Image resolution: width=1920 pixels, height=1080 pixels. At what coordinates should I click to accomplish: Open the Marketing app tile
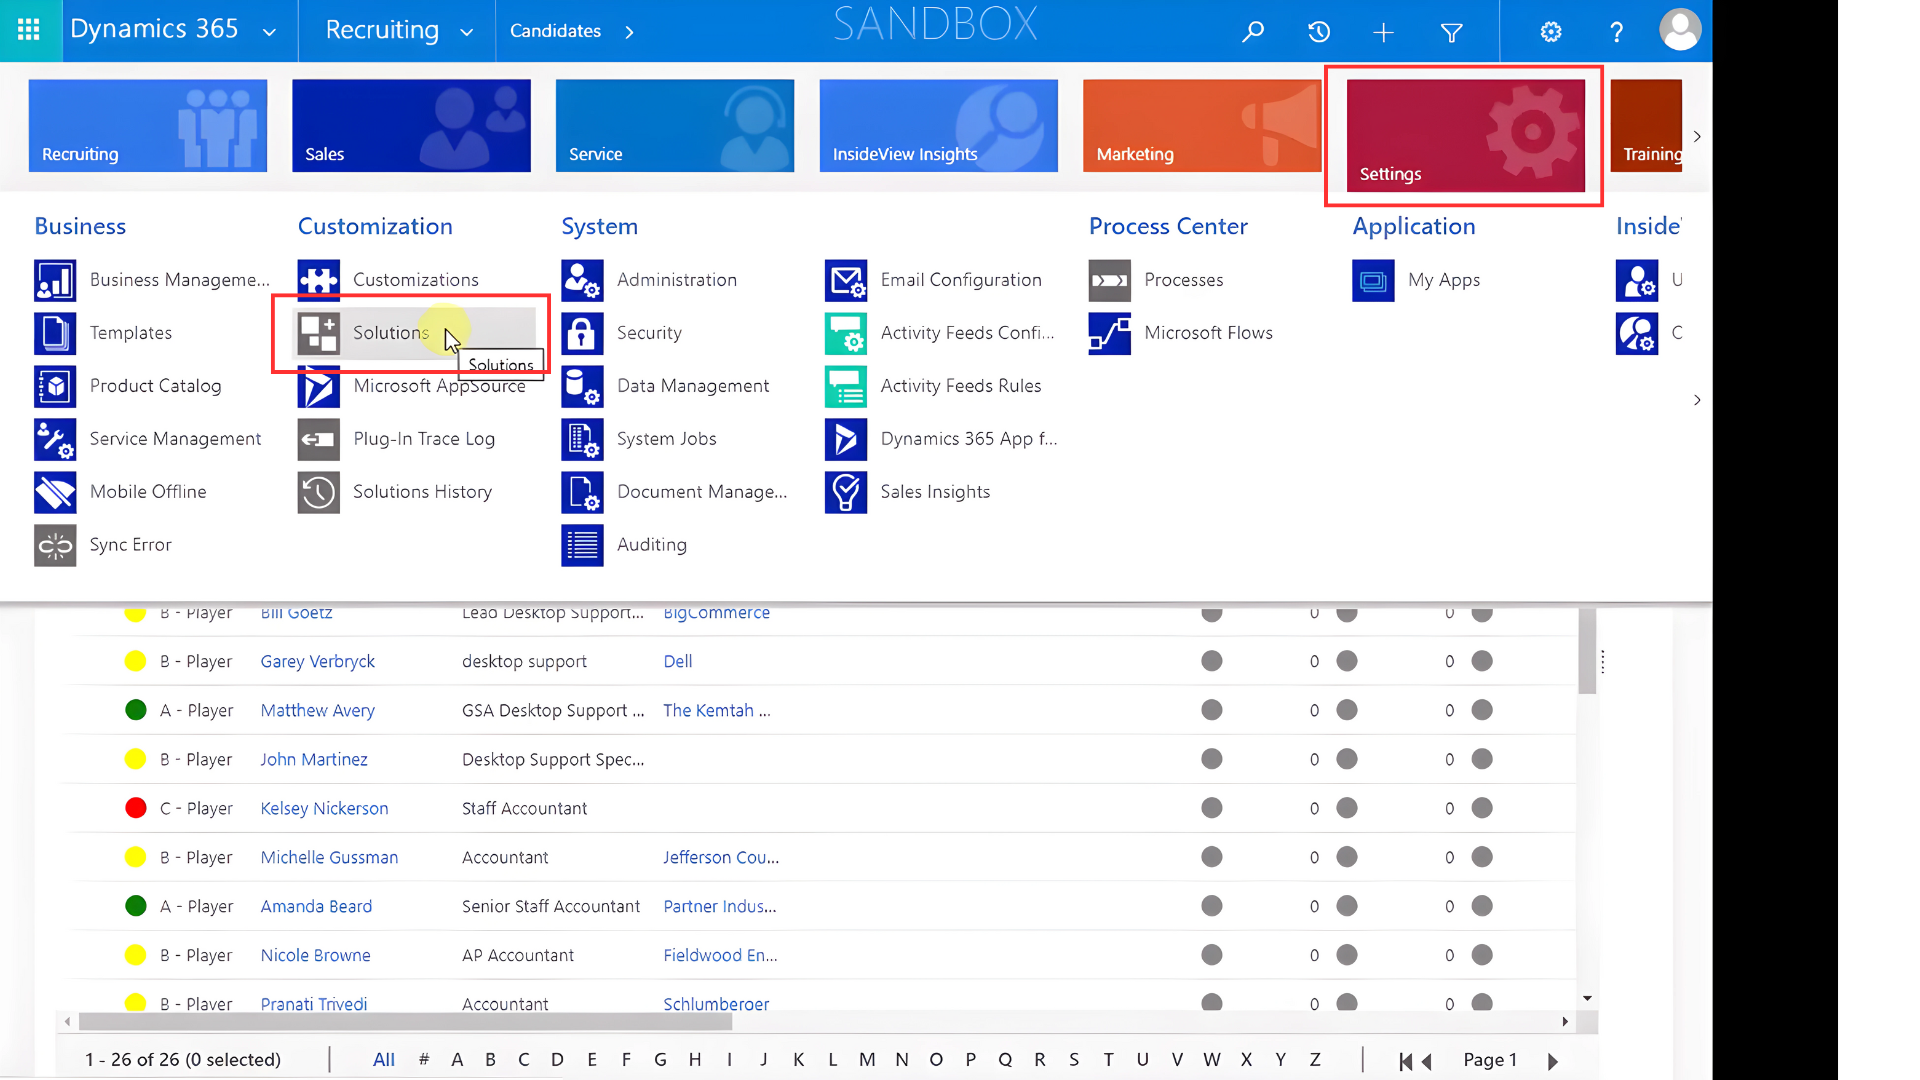[x=1202, y=126]
